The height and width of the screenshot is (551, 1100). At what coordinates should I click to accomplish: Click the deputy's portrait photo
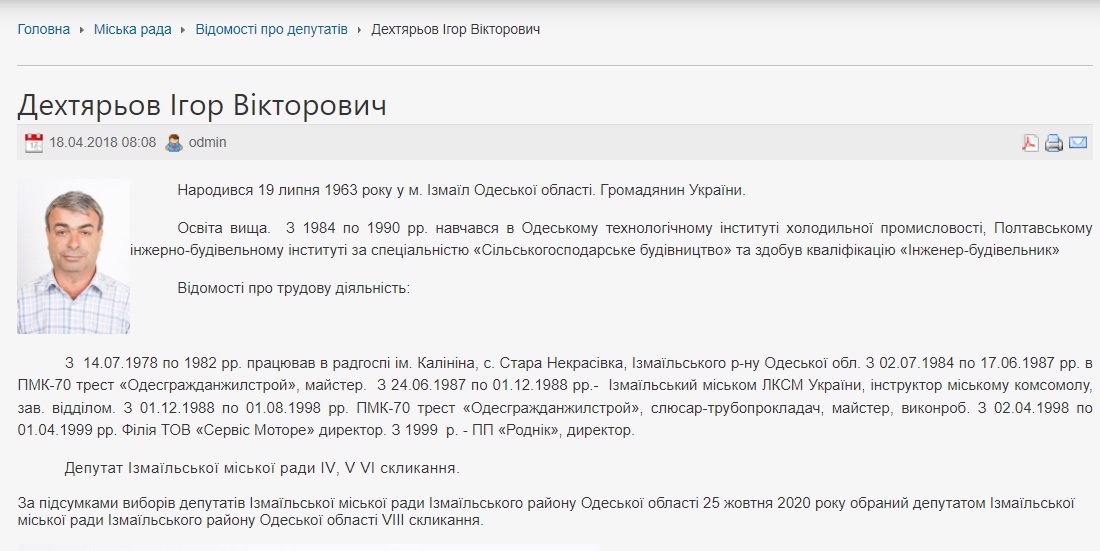(73, 256)
